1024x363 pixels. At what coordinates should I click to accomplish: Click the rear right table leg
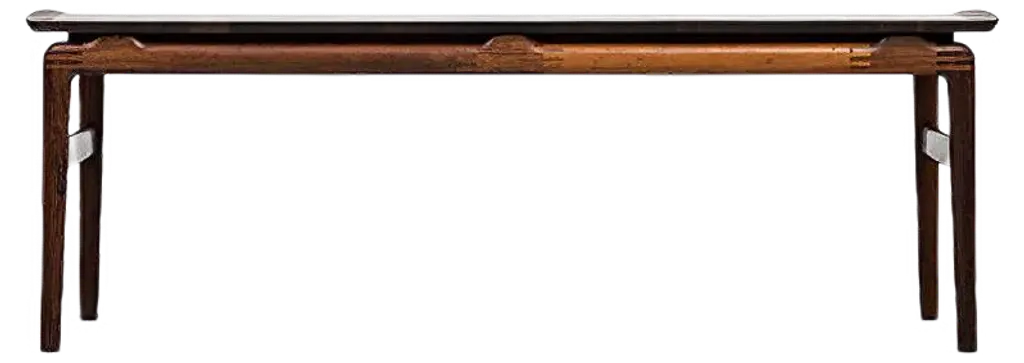click(926, 196)
